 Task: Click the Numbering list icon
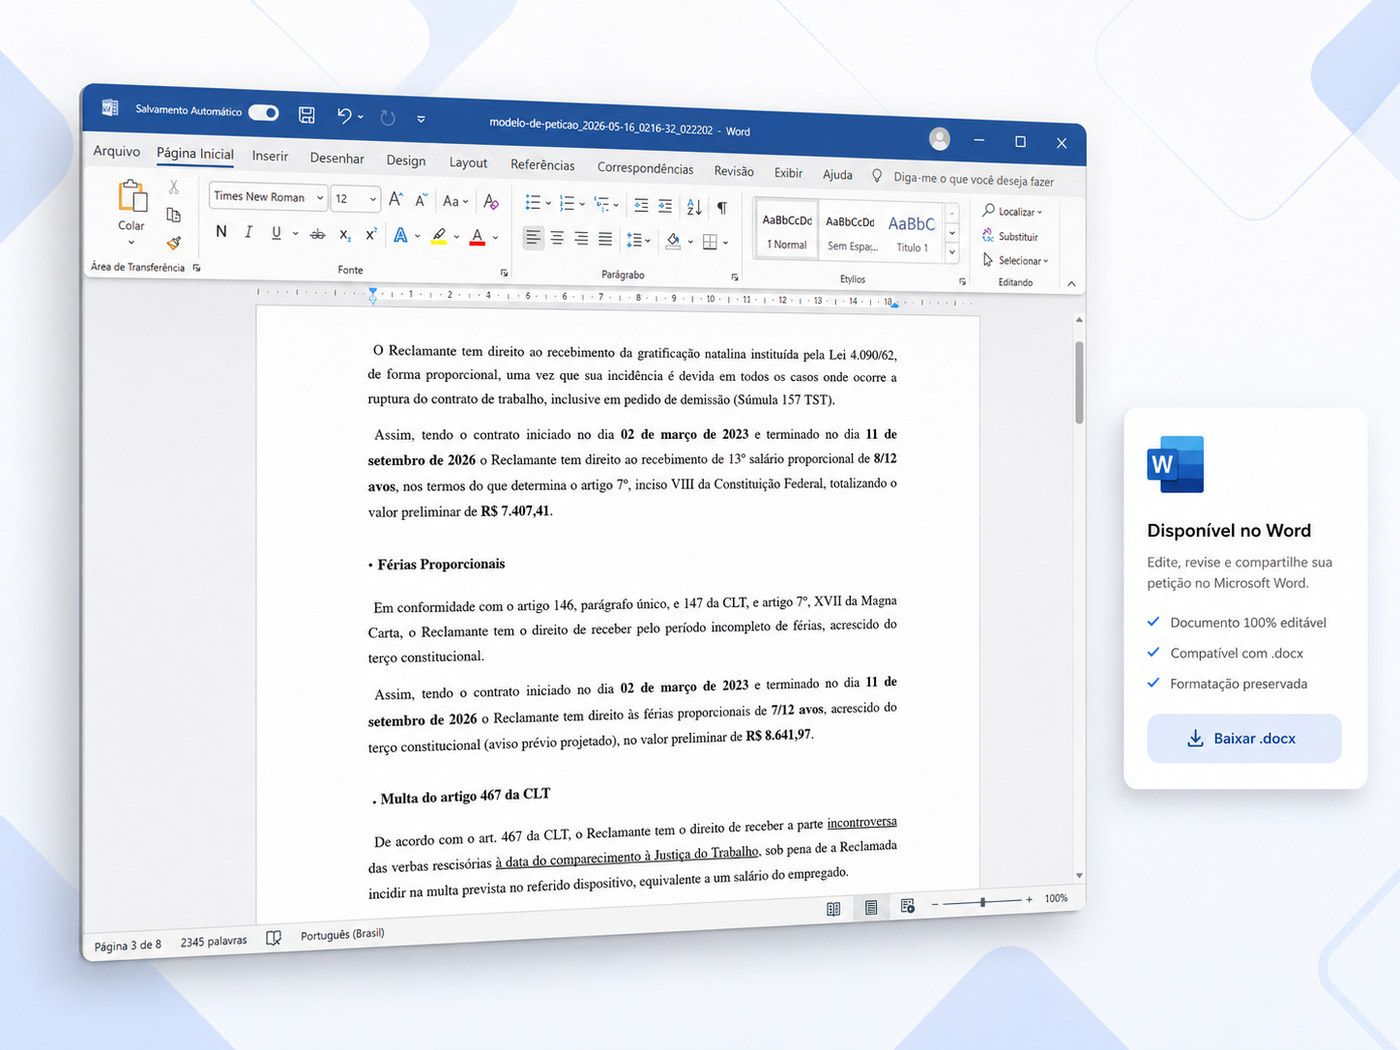coord(567,204)
